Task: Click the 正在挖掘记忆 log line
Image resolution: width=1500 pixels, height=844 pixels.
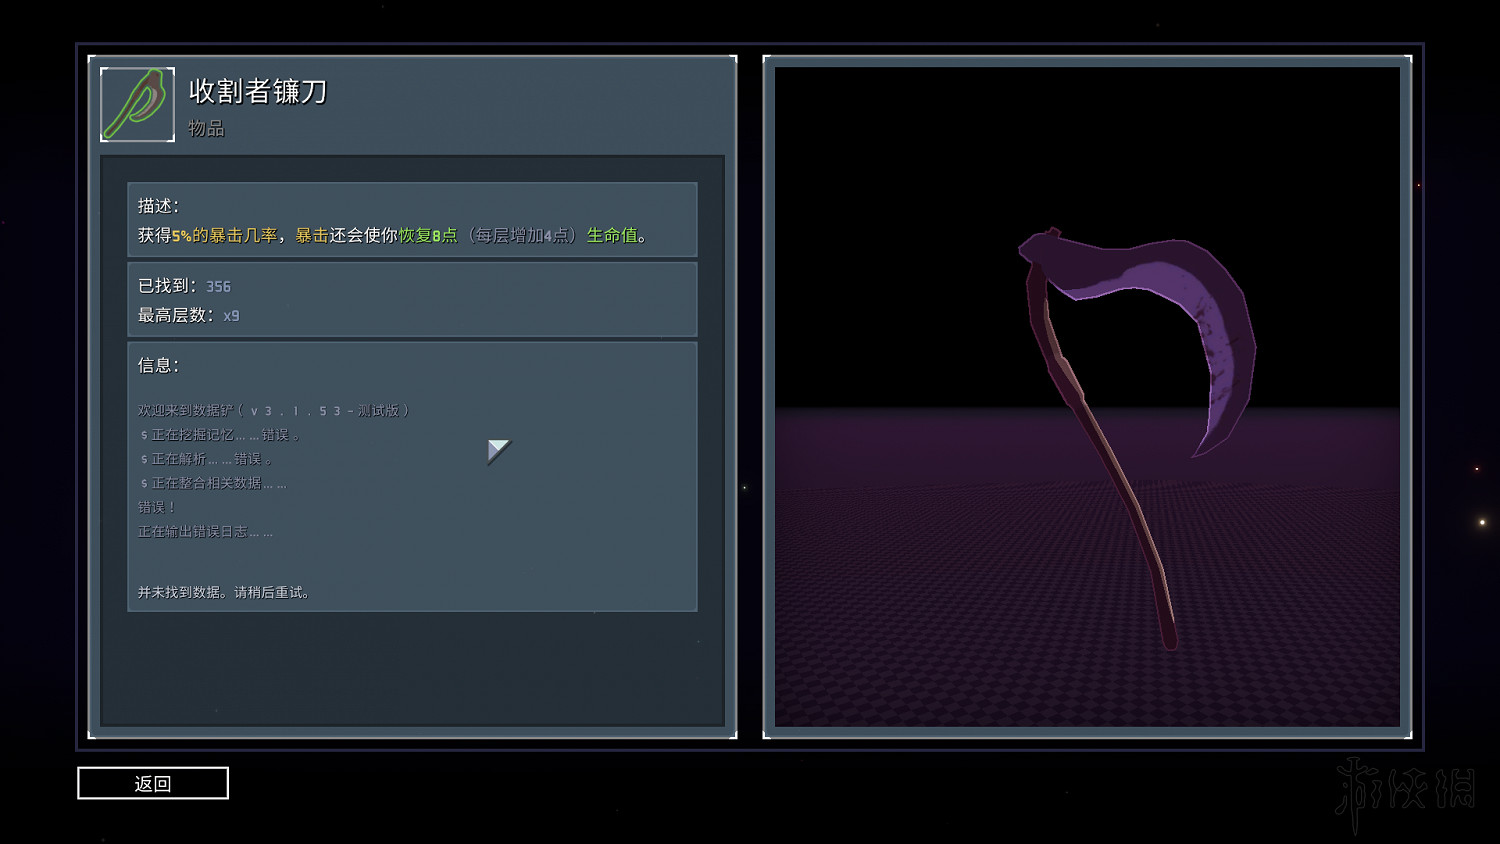Action: 220,435
